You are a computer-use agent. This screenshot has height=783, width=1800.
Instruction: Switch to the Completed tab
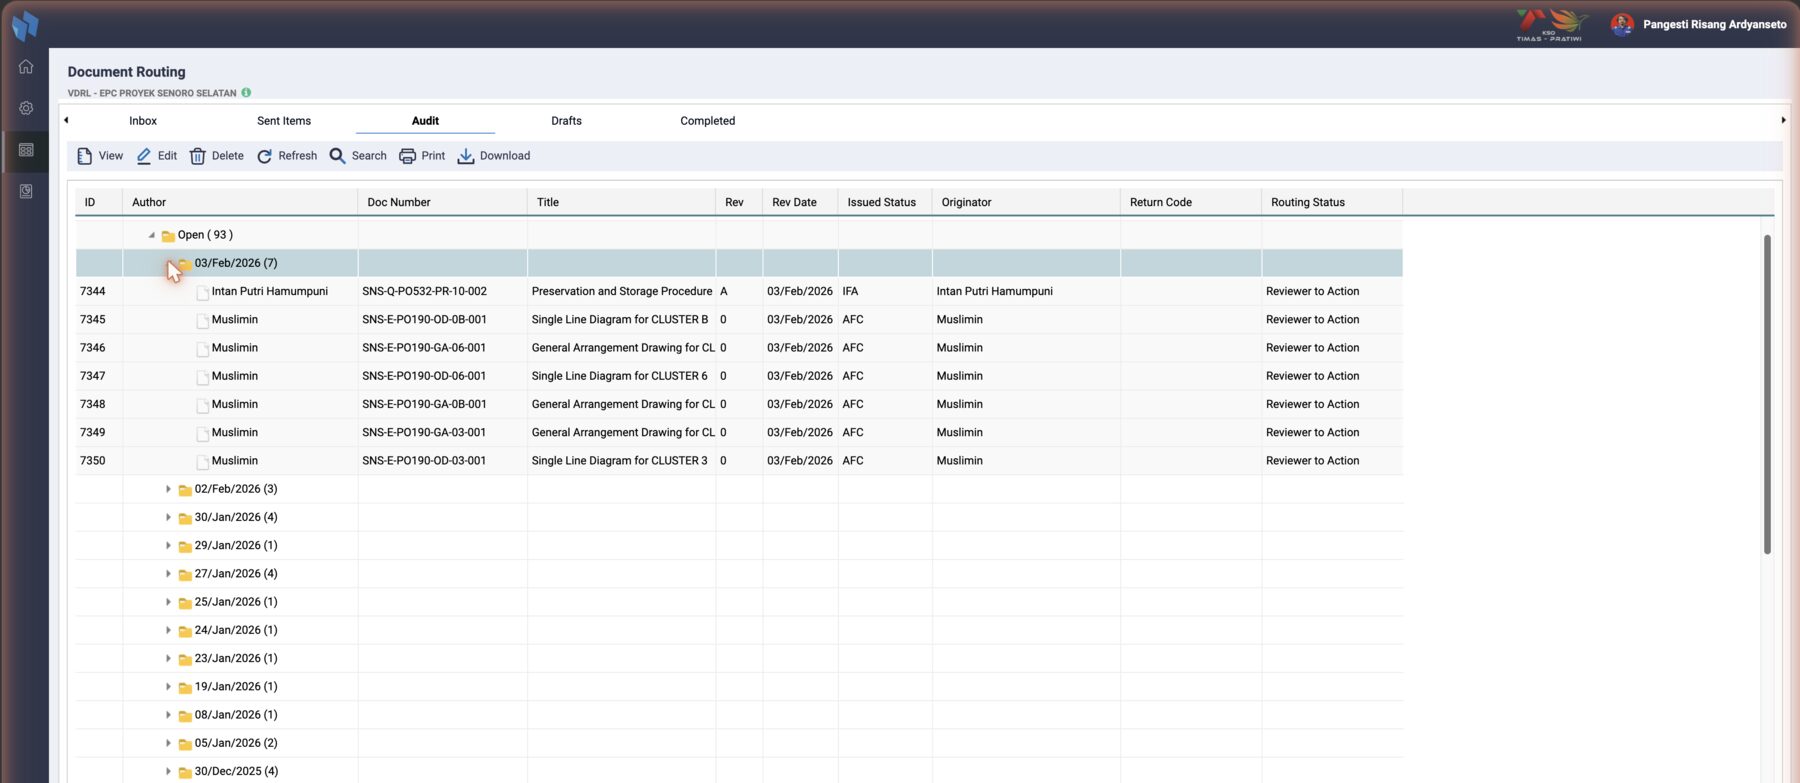[707, 121]
